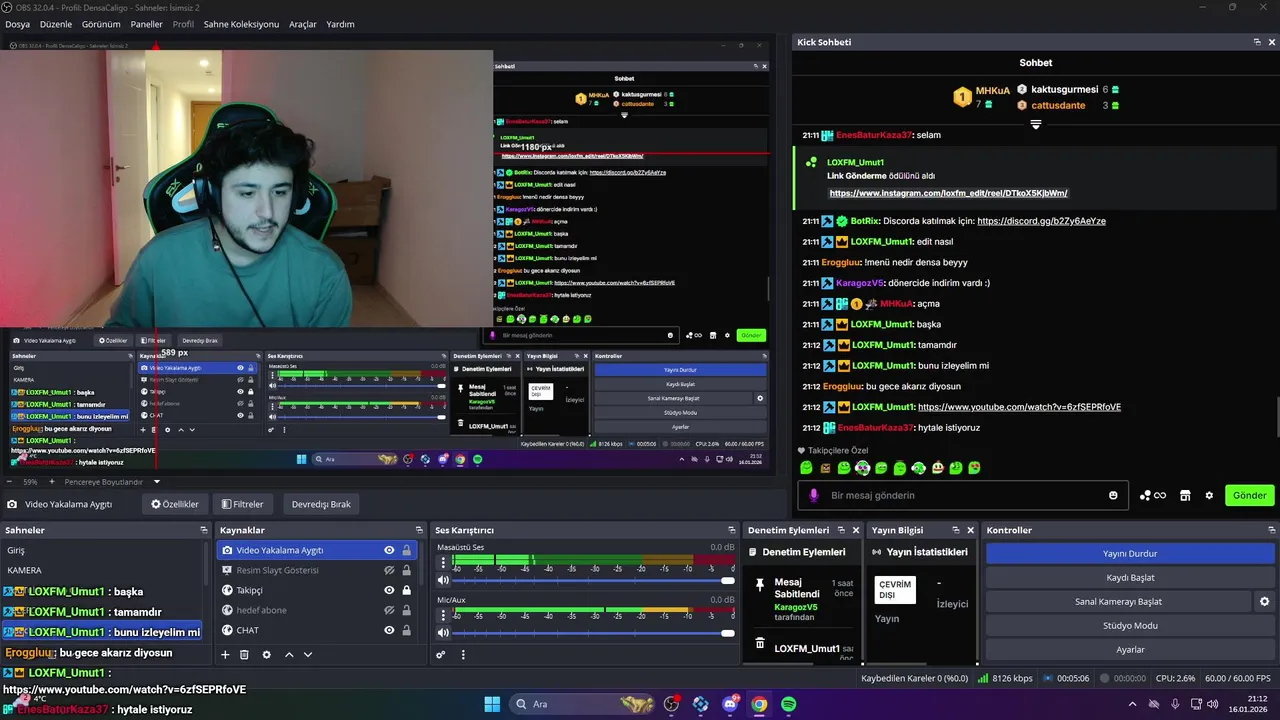The width and height of the screenshot is (1280, 720).
Task: Float the Kick Sohbeti dock panel
Action: click(1257, 42)
